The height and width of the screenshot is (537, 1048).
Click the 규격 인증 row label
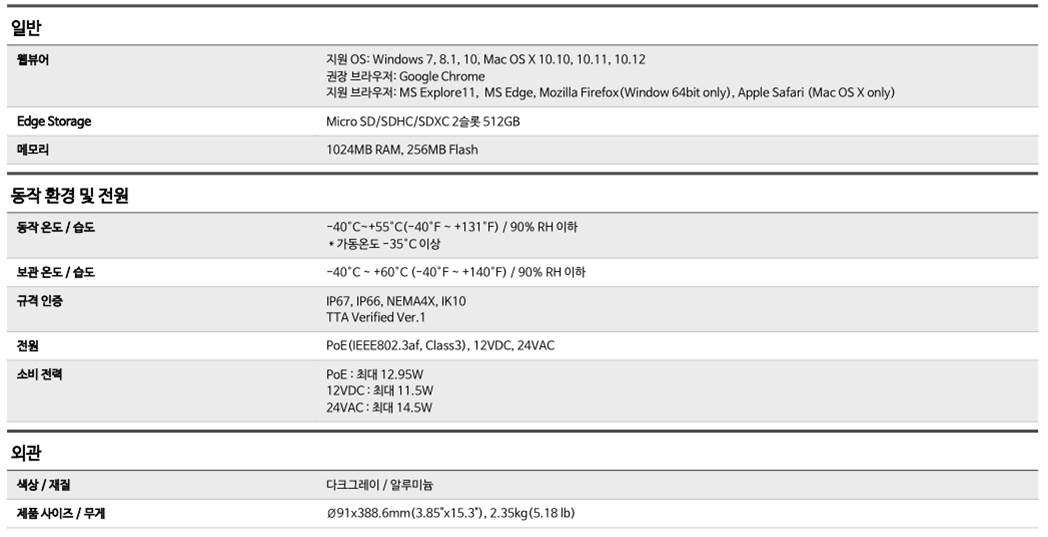tap(39, 301)
